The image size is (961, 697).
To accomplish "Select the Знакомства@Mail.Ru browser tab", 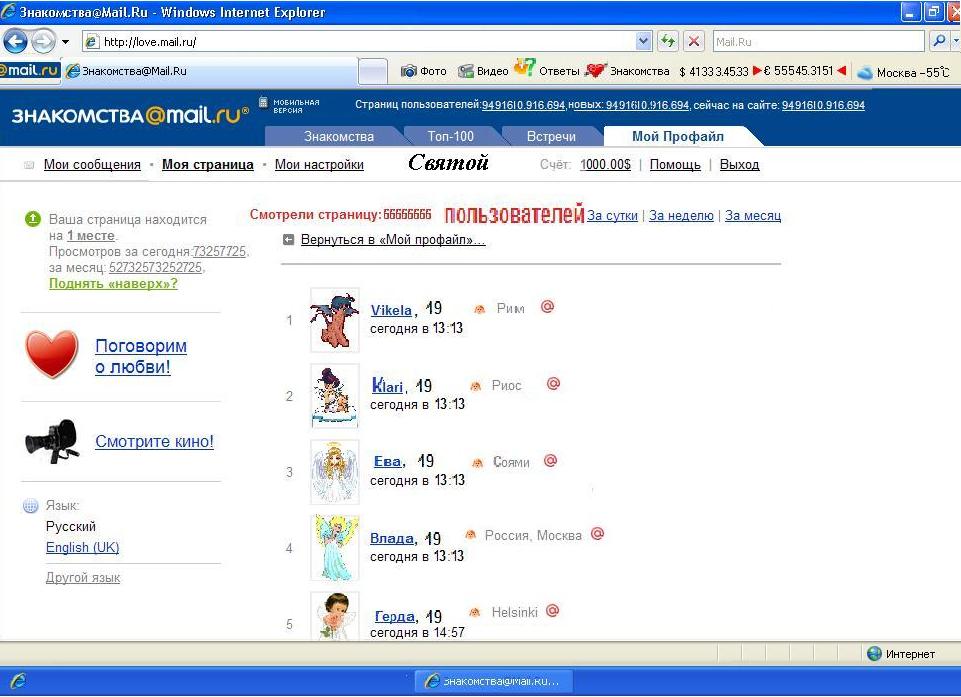I will click(210, 71).
